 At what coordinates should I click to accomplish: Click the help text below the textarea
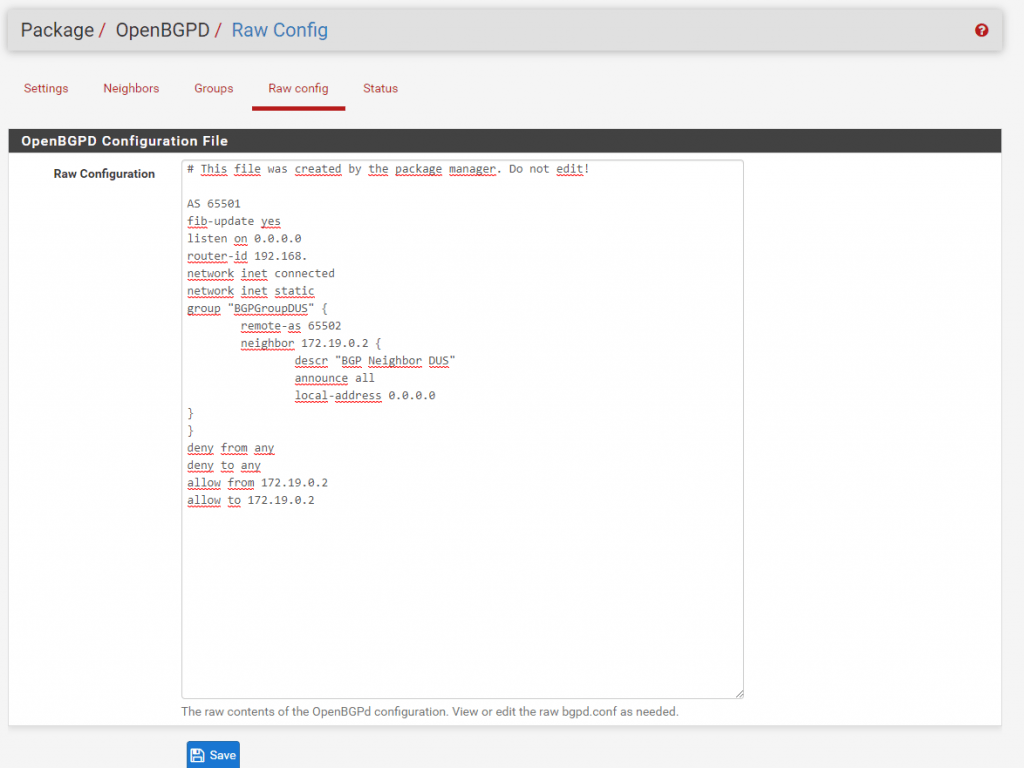(x=430, y=712)
